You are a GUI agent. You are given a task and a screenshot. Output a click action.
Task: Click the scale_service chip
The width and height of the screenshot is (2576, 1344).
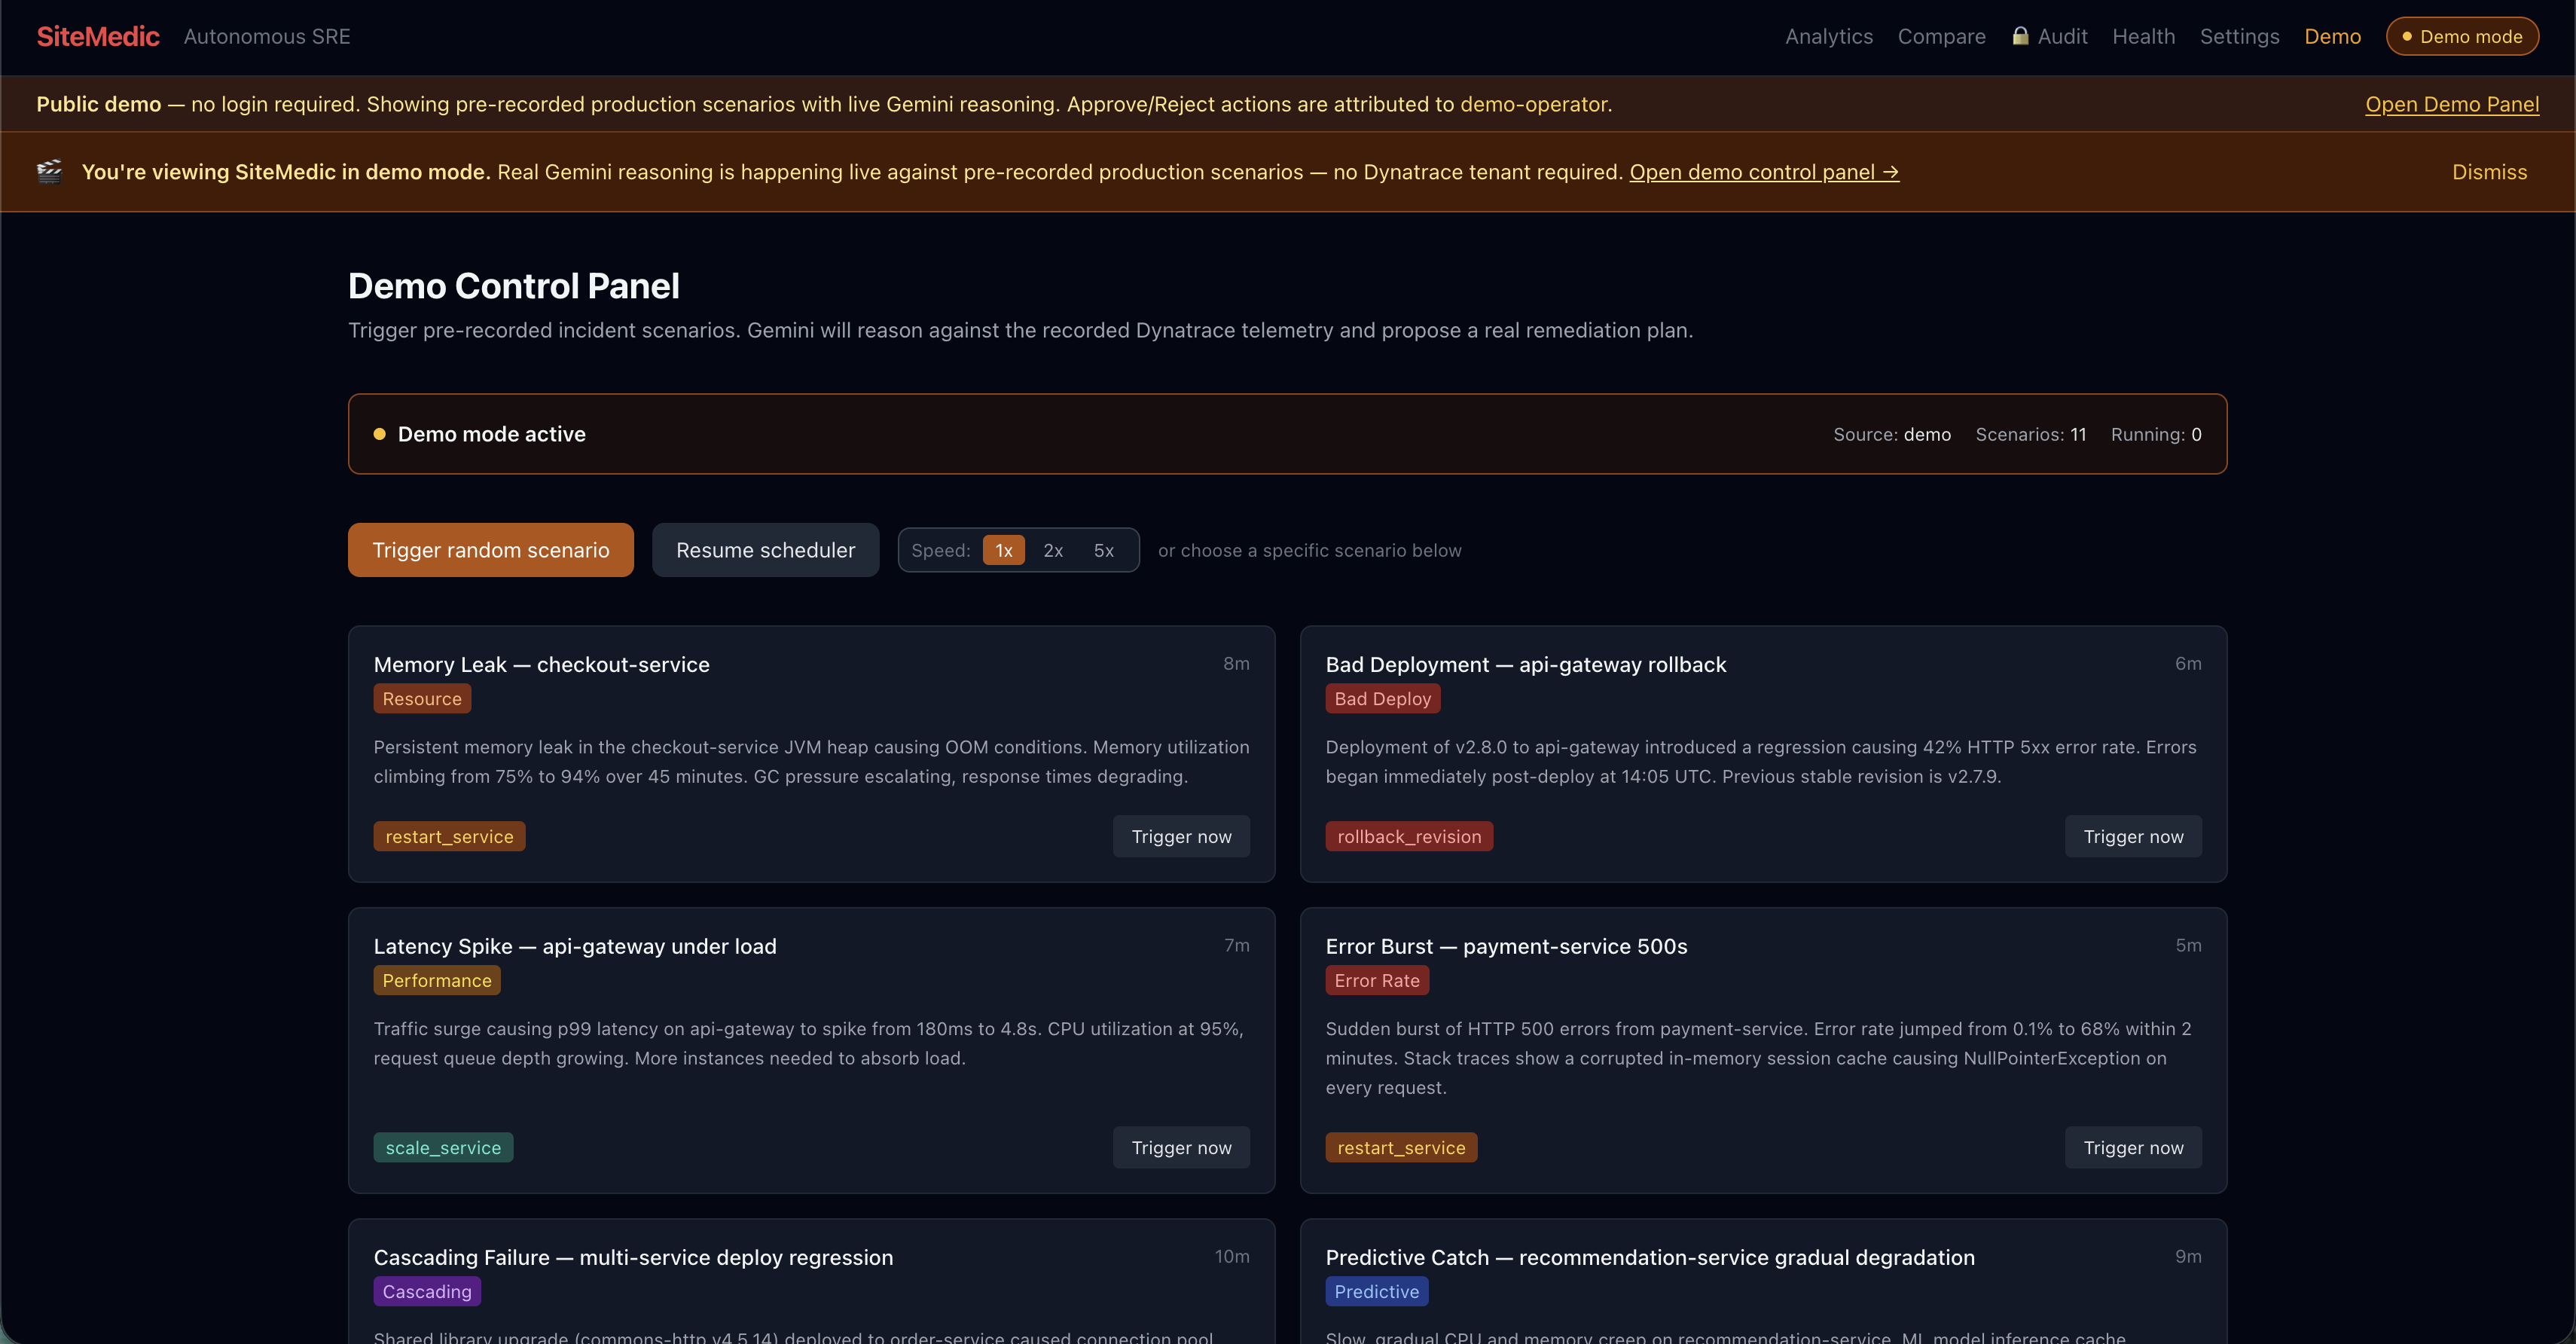[443, 1147]
